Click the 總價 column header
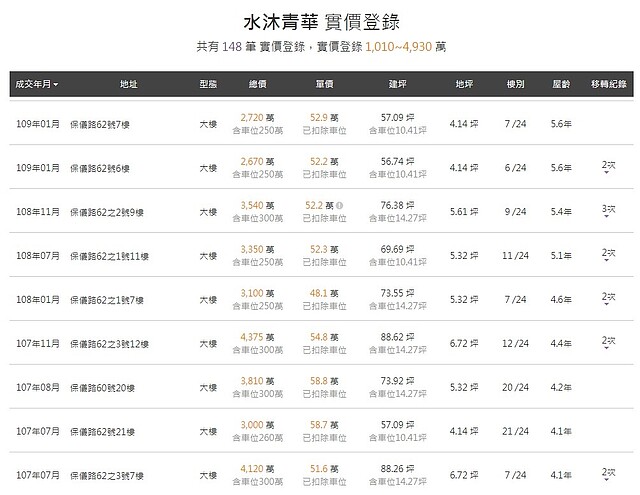640x495 pixels. click(x=258, y=84)
